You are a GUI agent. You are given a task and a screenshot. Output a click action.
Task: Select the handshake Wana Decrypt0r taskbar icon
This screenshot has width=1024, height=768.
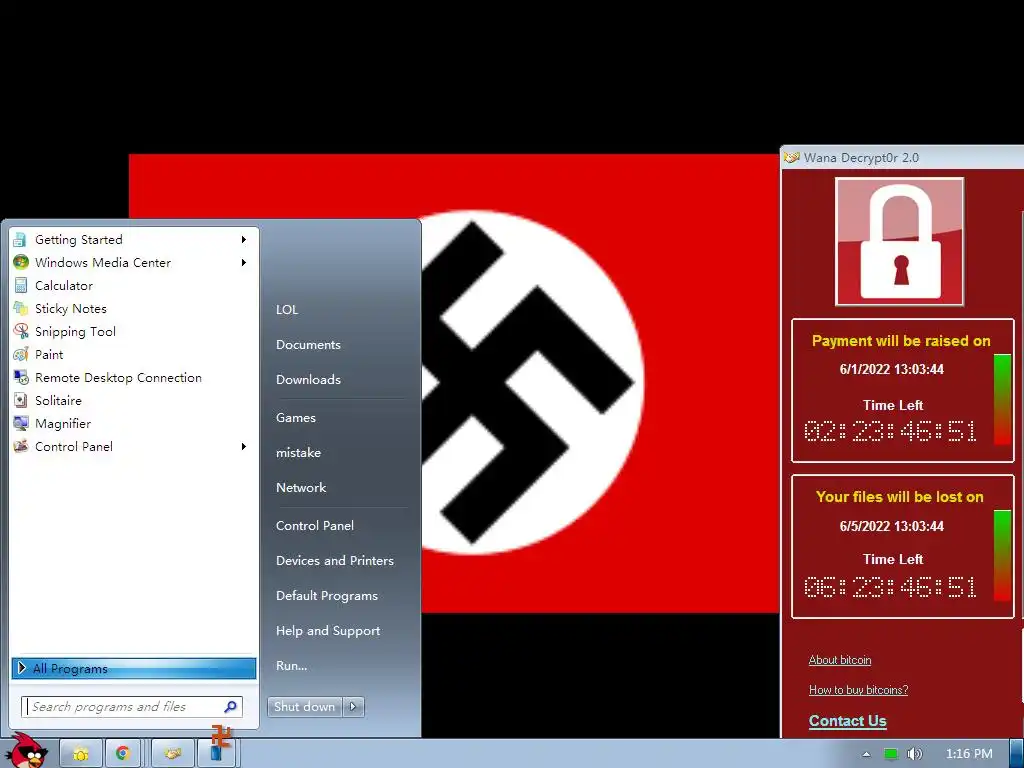[x=172, y=754]
